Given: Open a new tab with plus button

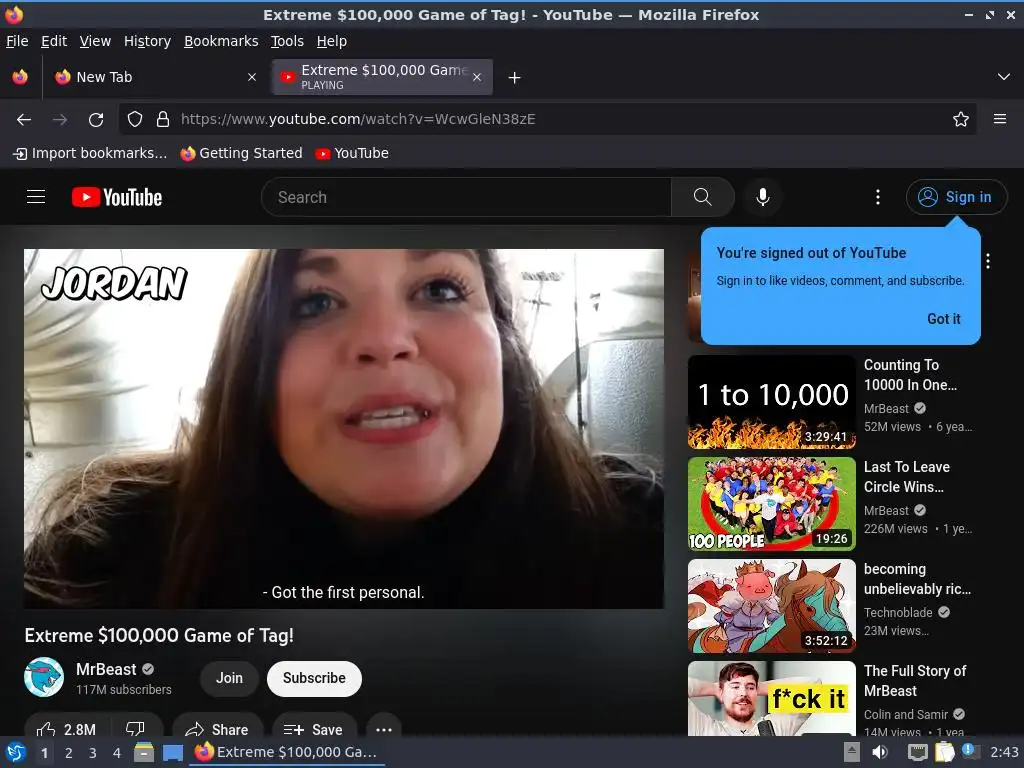Looking at the screenshot, I should (515, 78).
